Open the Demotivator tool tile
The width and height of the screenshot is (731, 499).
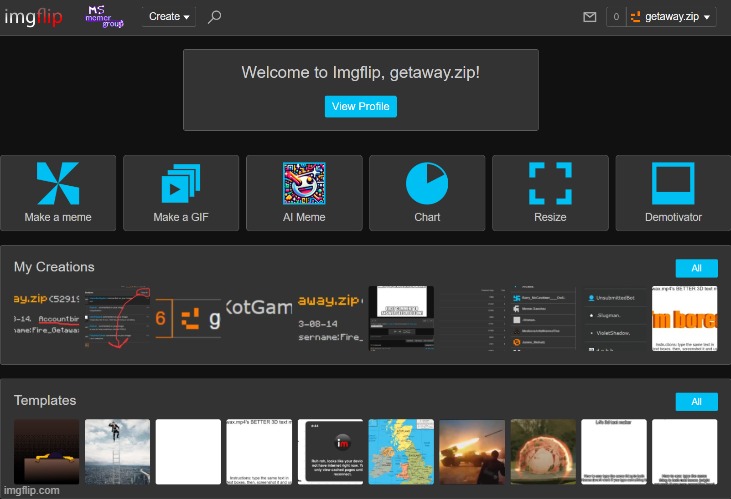click(x=673, y=193)
